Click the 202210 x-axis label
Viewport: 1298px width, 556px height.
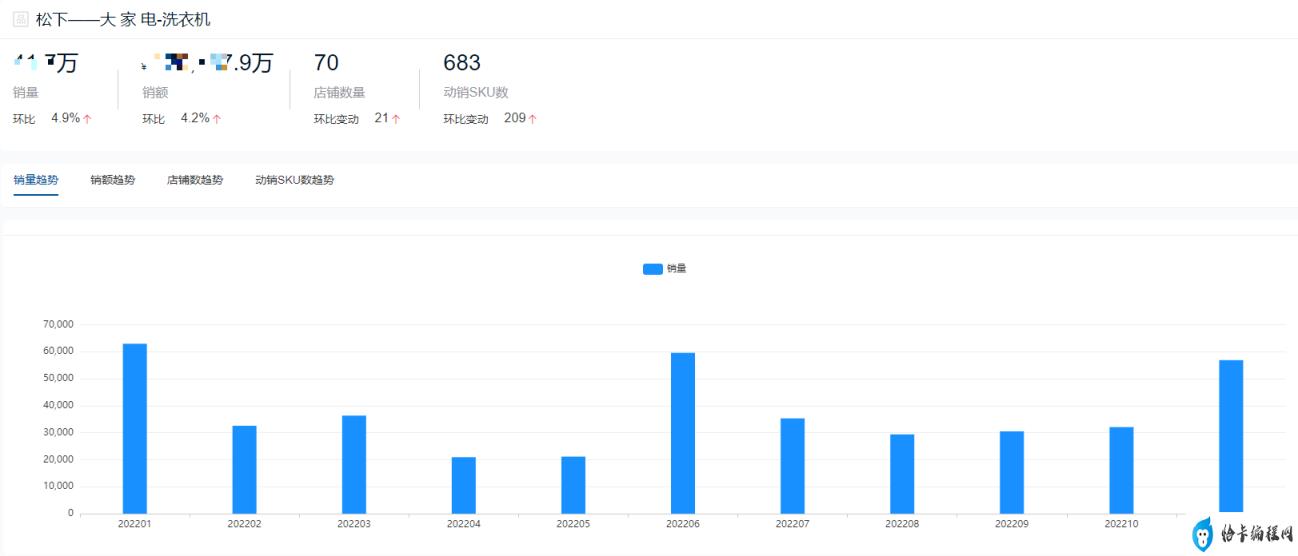[1121, 524]
